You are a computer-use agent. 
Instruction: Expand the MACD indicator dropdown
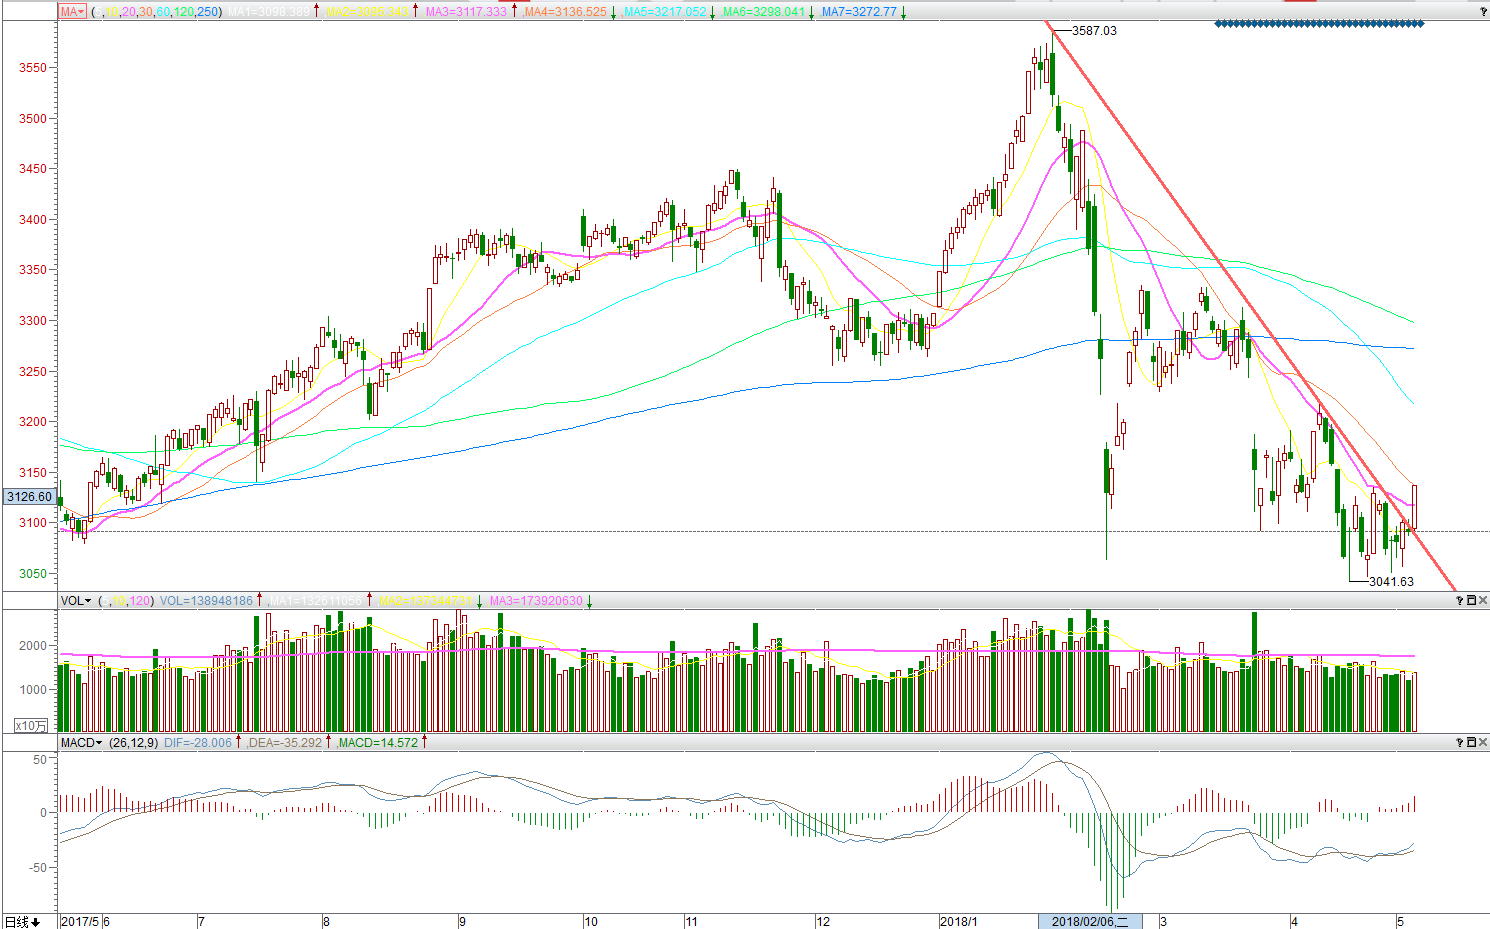82,743
